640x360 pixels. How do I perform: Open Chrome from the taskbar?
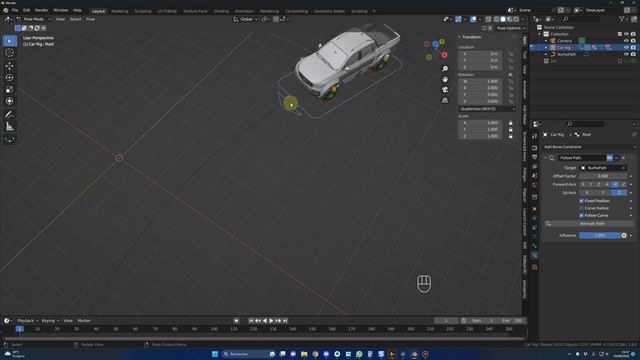tap(315, 354)
